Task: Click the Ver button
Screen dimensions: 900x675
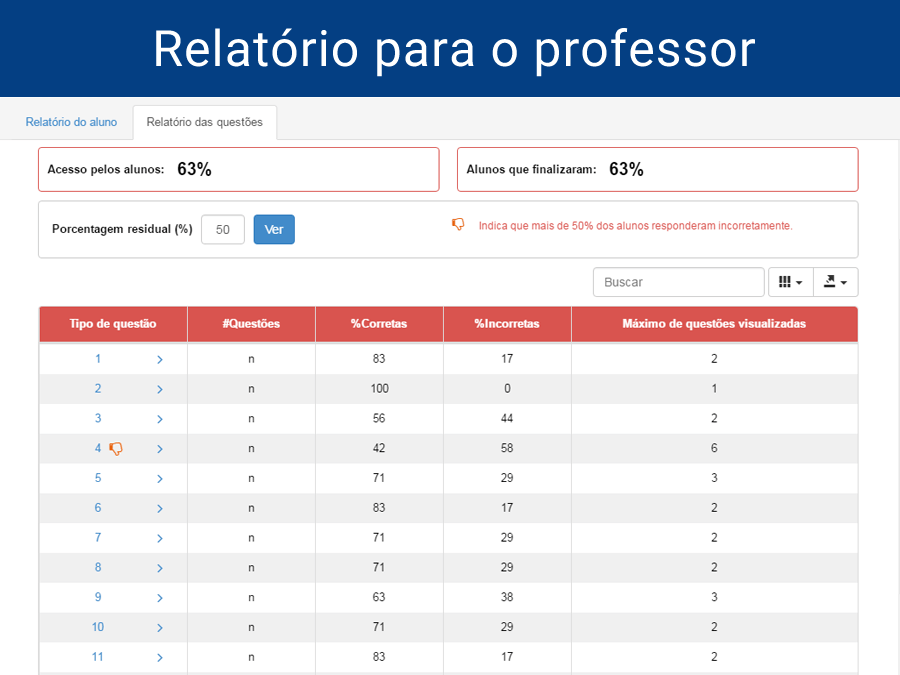Action: coord(274,230)
